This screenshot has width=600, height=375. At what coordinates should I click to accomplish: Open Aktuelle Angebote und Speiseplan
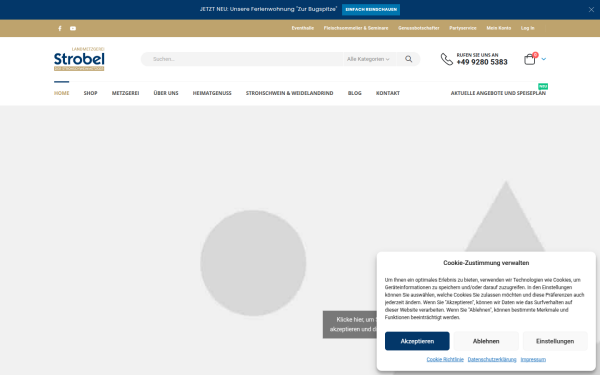click(498, 93)
